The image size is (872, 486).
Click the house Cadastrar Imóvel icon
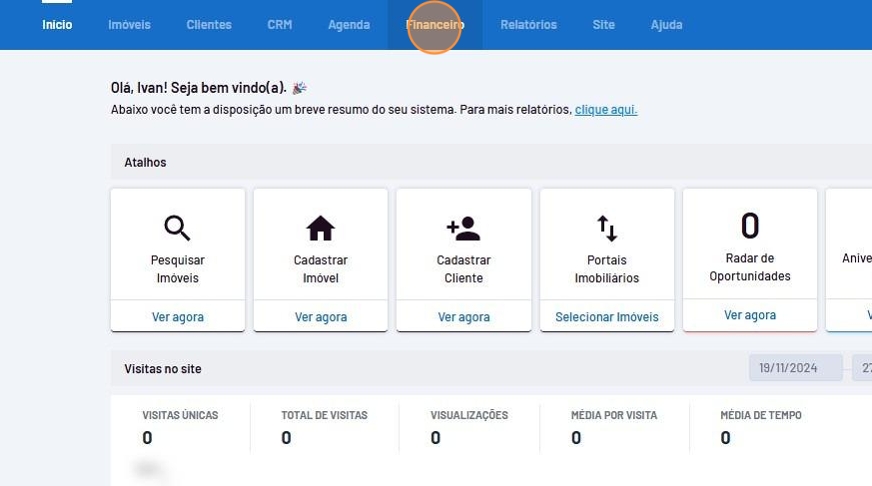[x=320, y=228]
